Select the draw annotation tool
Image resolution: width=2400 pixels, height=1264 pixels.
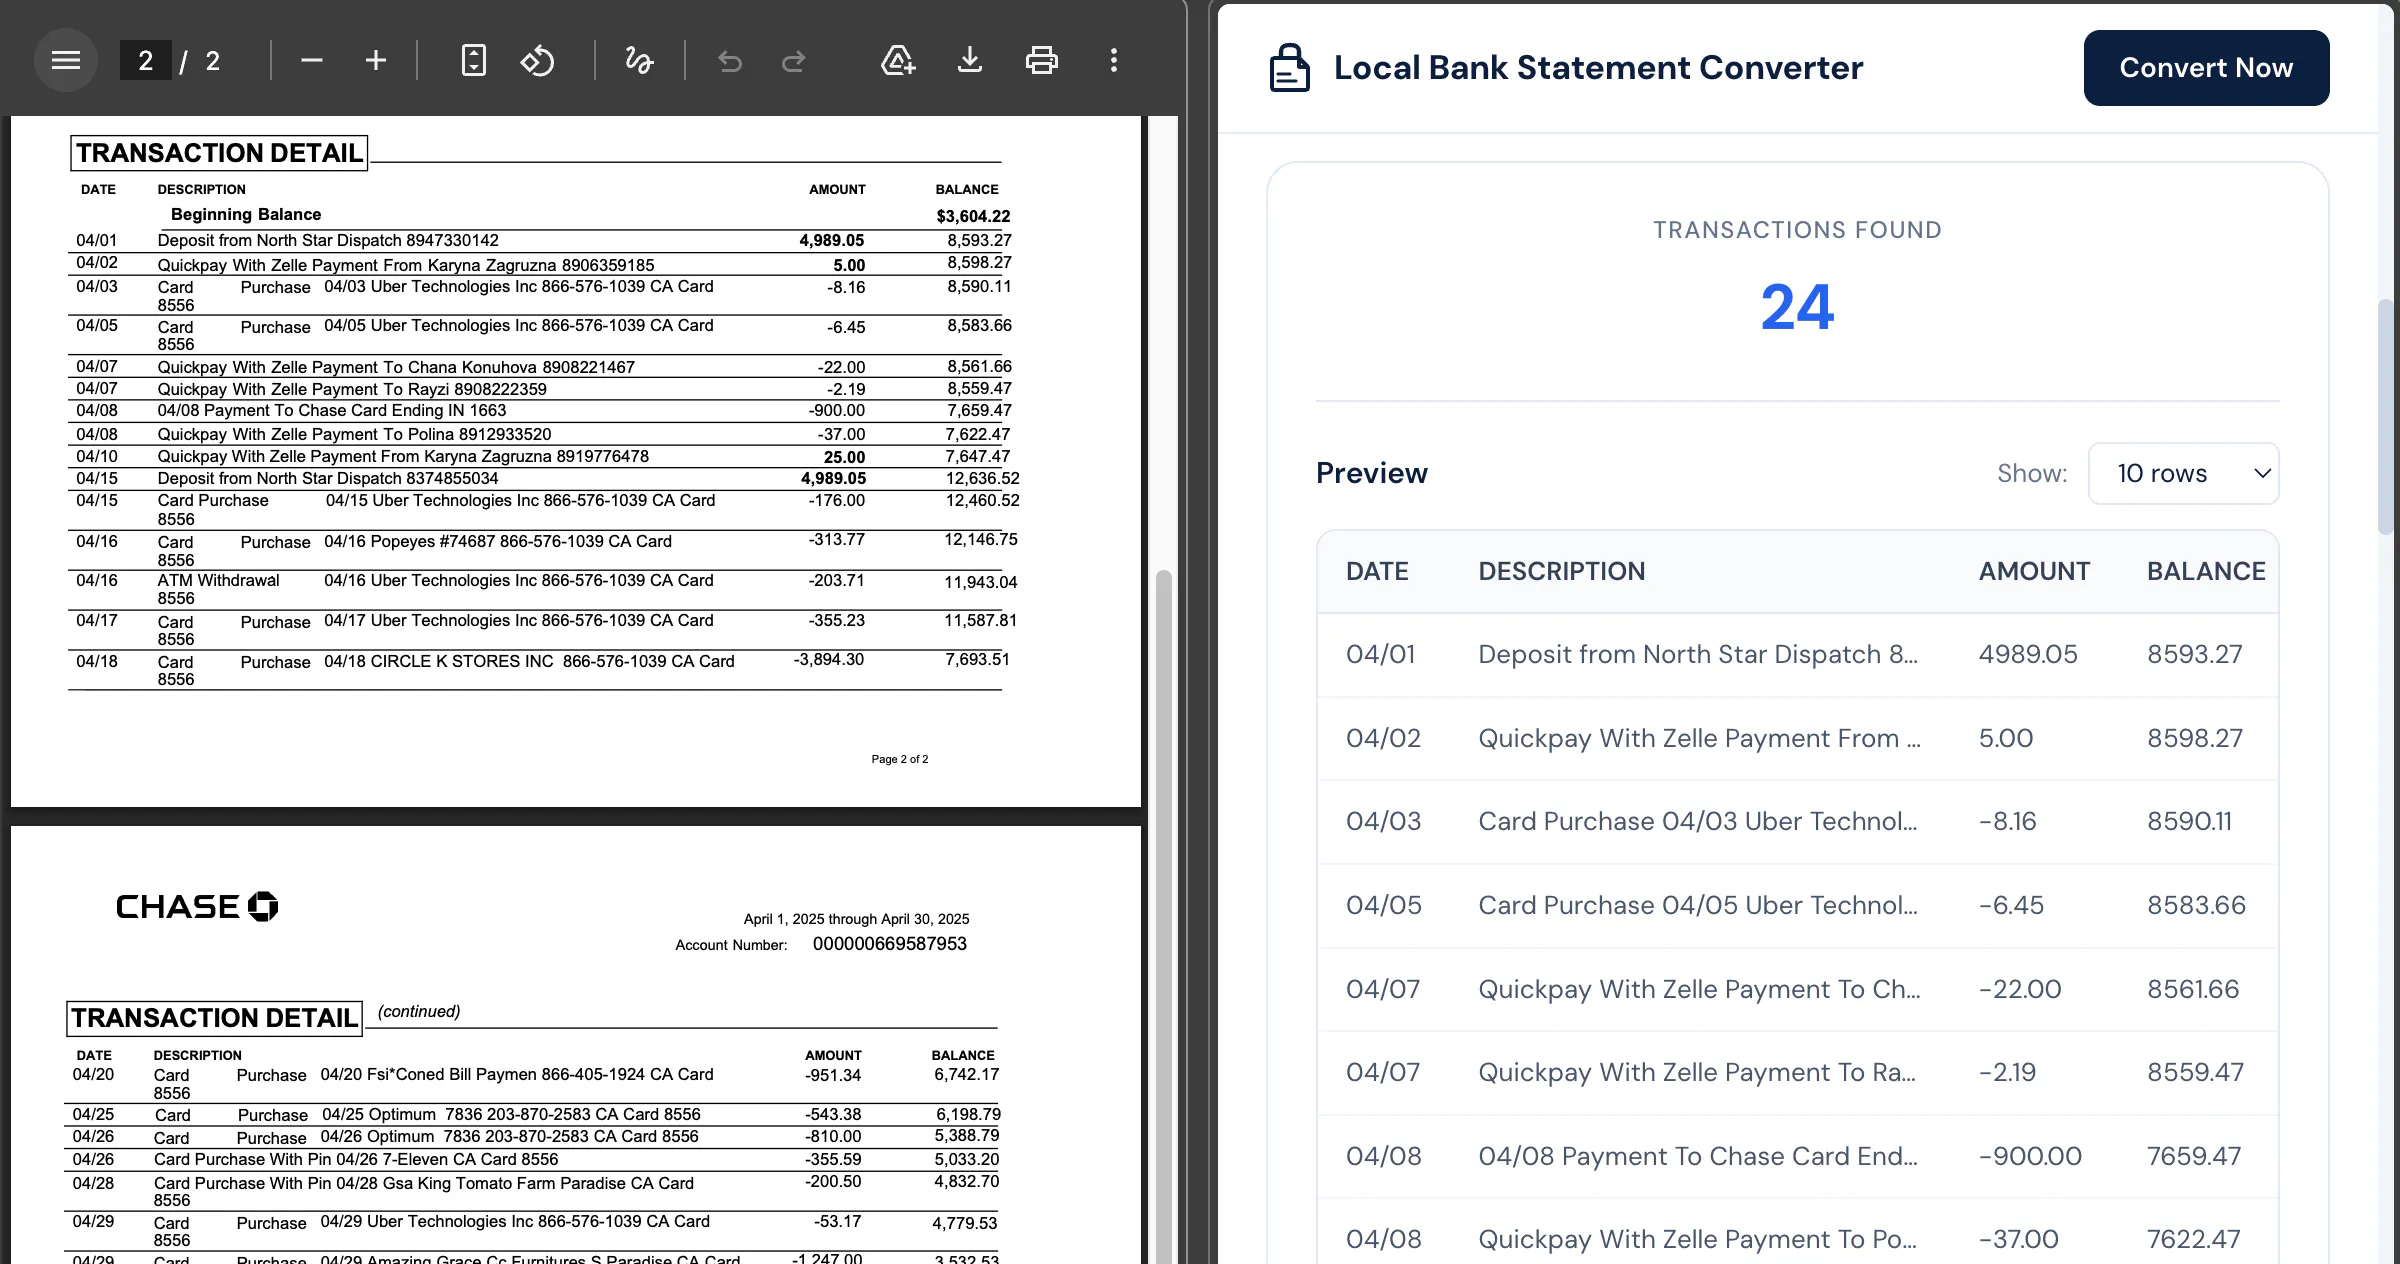click(639, 61)
